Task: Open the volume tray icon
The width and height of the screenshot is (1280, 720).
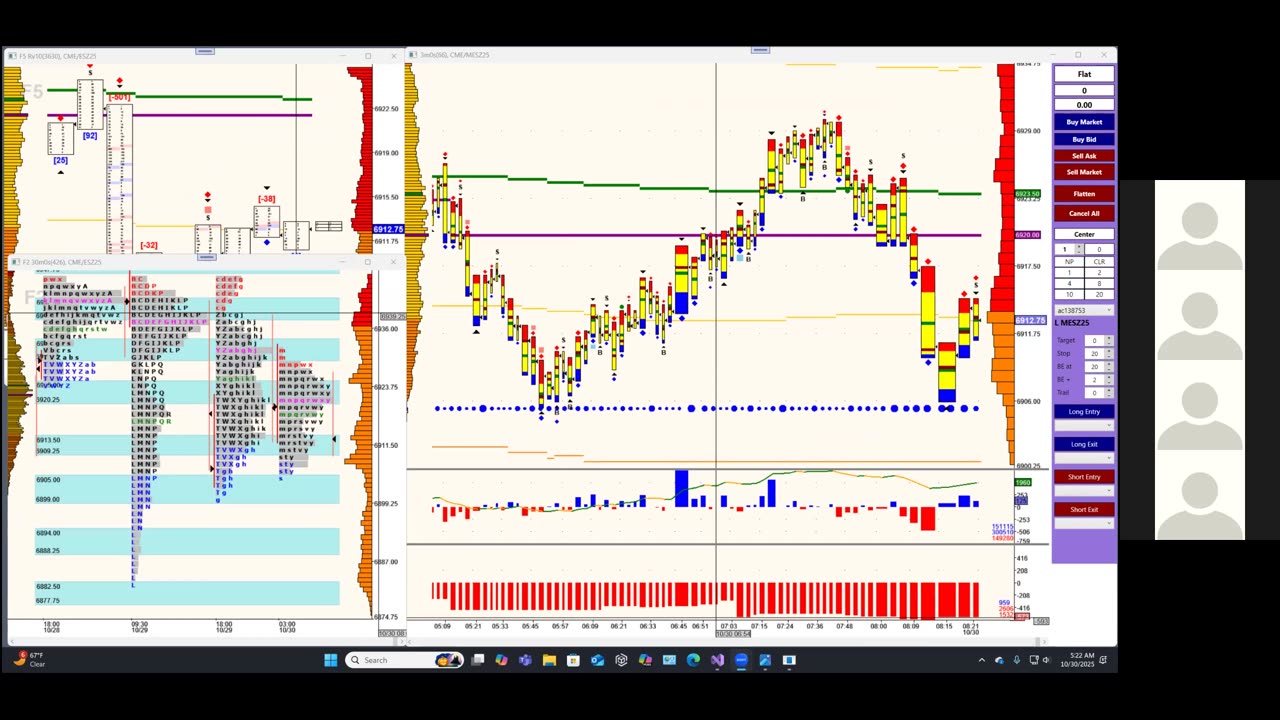Action: point(1047,660)
